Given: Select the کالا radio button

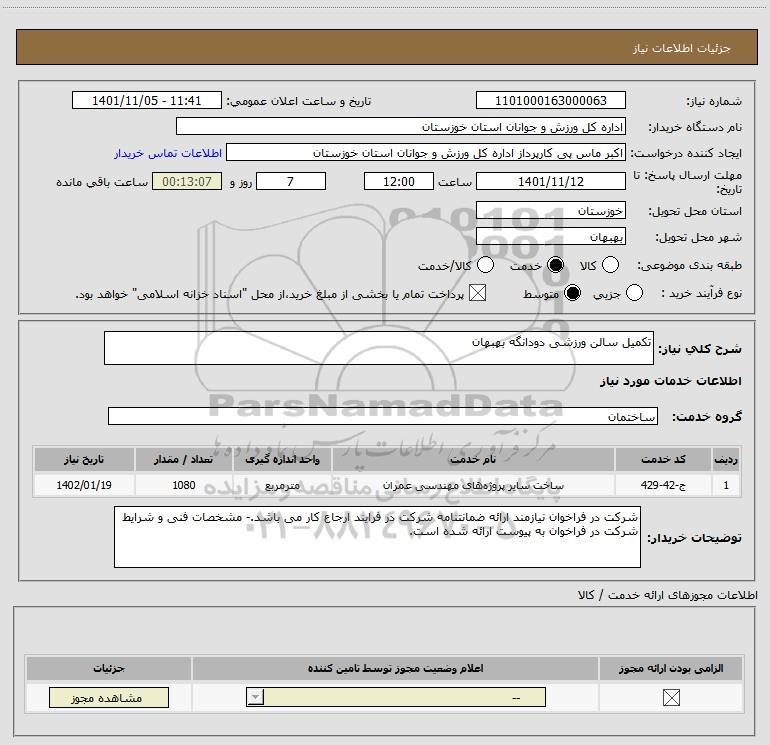Looking at the screenshot, I should 610,265.
